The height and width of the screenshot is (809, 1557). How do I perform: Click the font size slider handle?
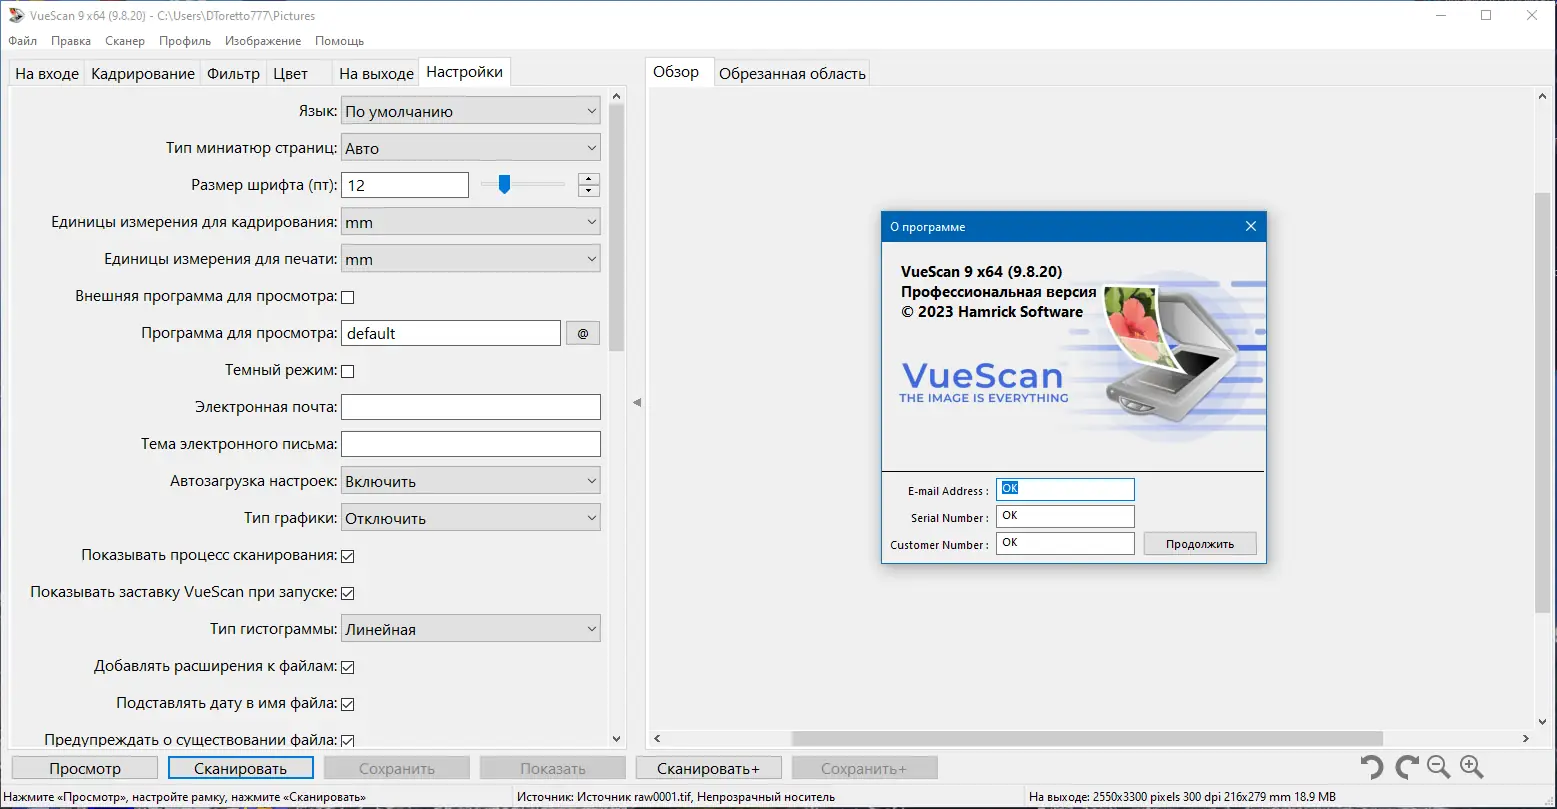pos(505,184)
